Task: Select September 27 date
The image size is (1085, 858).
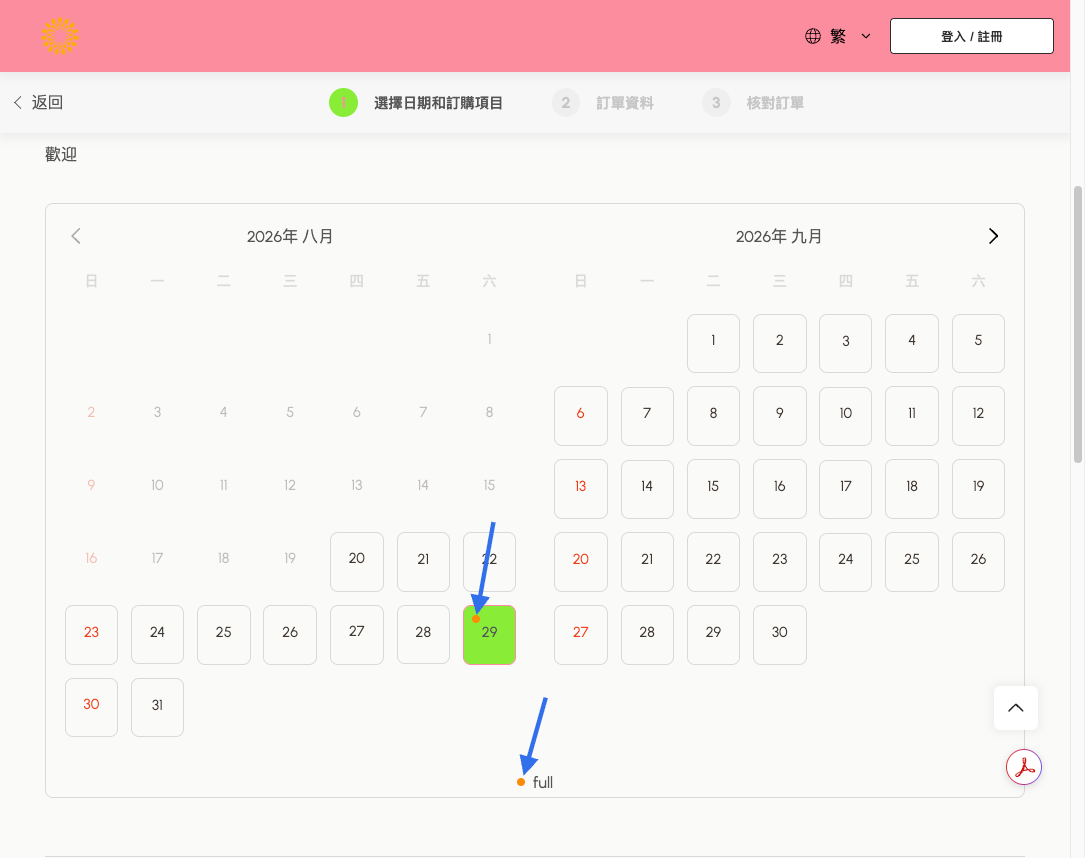Action: click(x=581, y=635)
